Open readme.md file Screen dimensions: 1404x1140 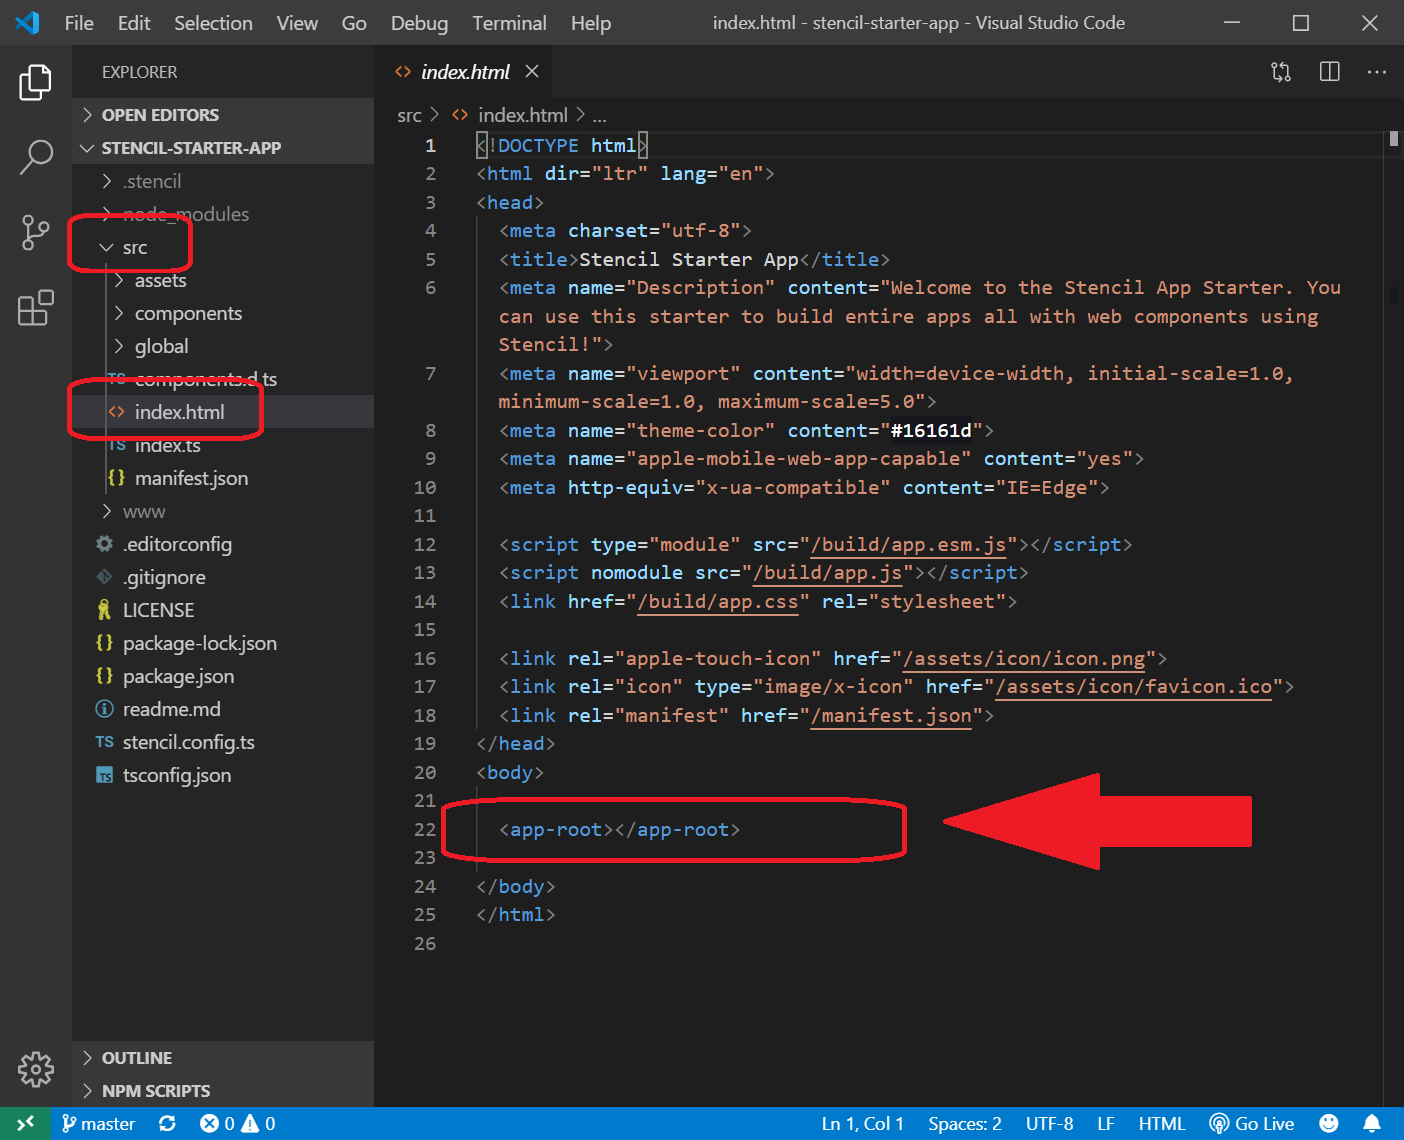point(223,709)
